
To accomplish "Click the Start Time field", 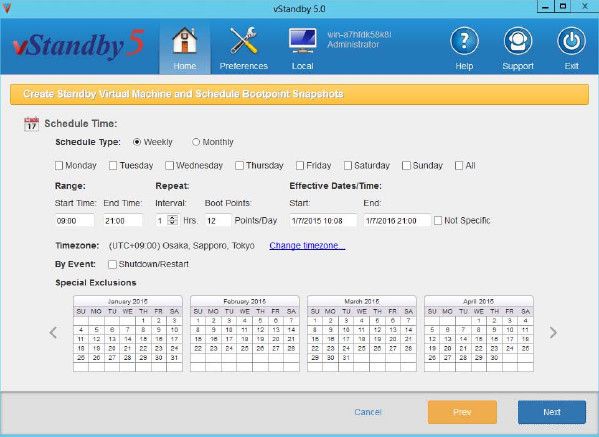I will [74, 220].
